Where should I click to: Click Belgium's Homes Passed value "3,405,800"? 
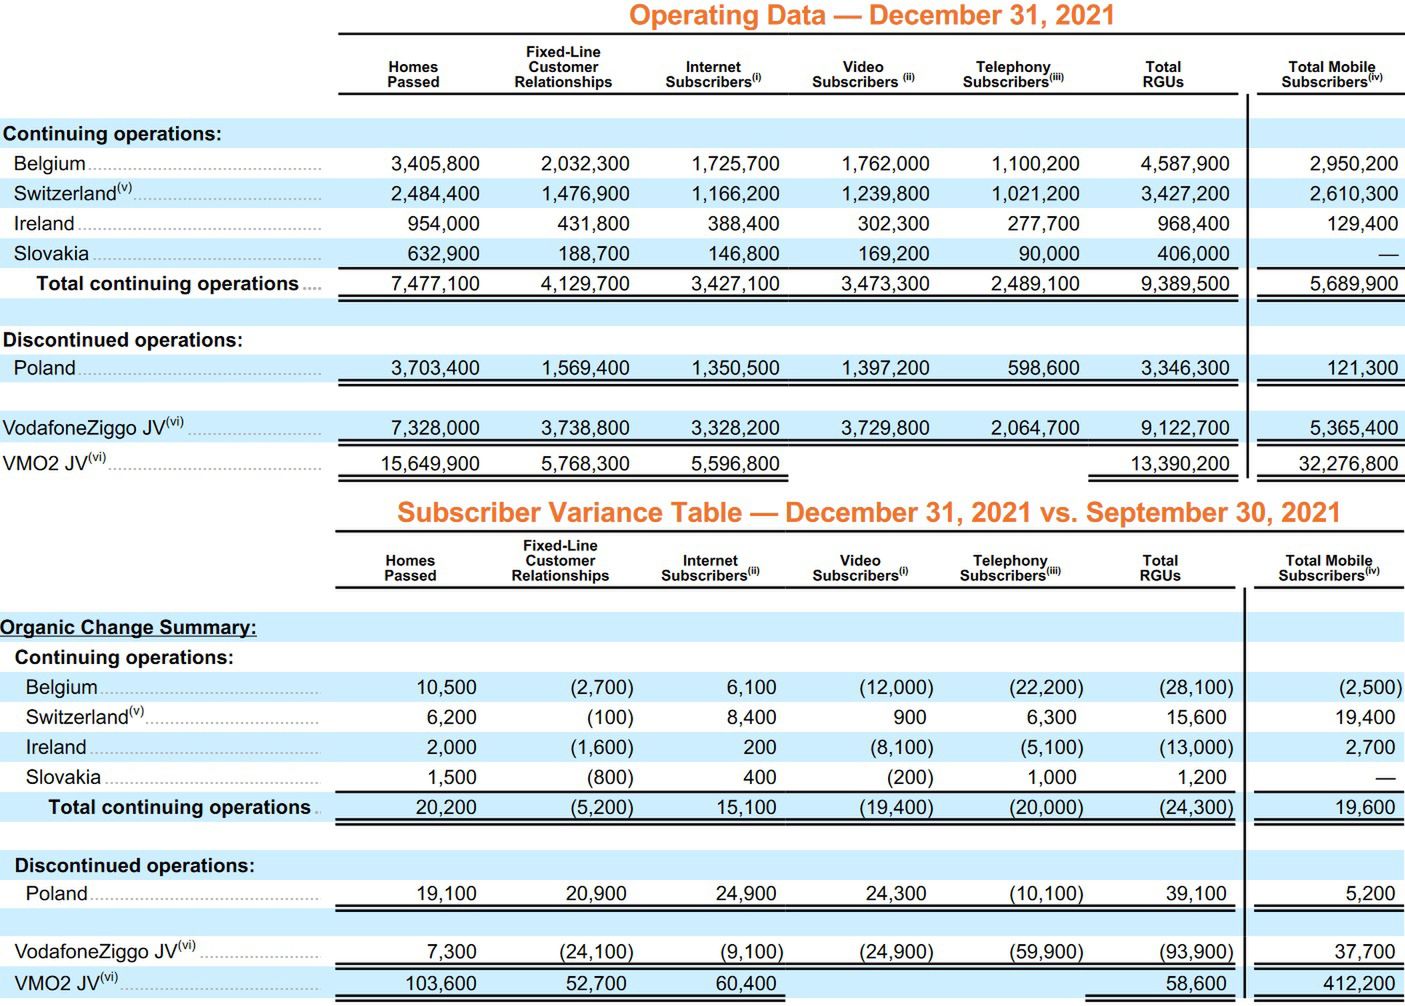point(435,163)
